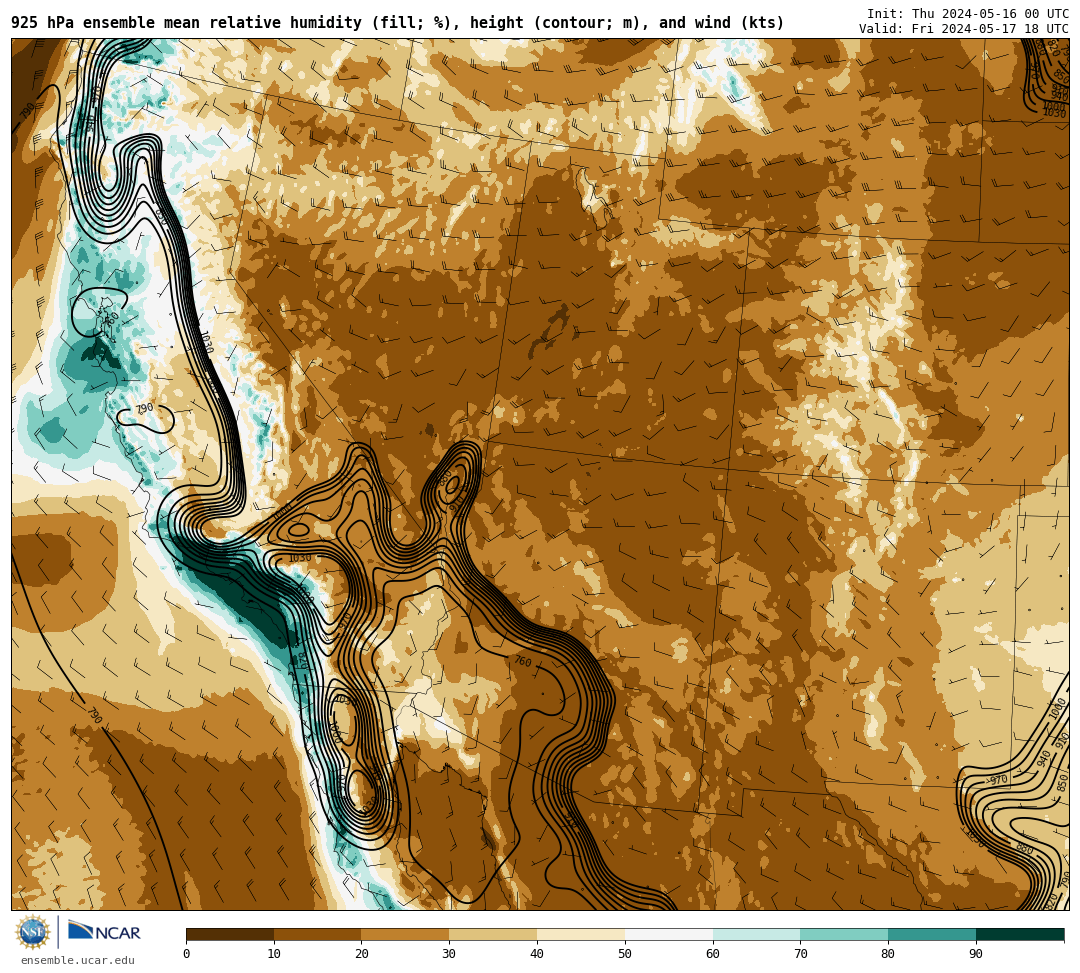The image size is (1080, 973).
Task: Pick the 20–30% orange-brown colorbar segment
Action: click(405, 934)
